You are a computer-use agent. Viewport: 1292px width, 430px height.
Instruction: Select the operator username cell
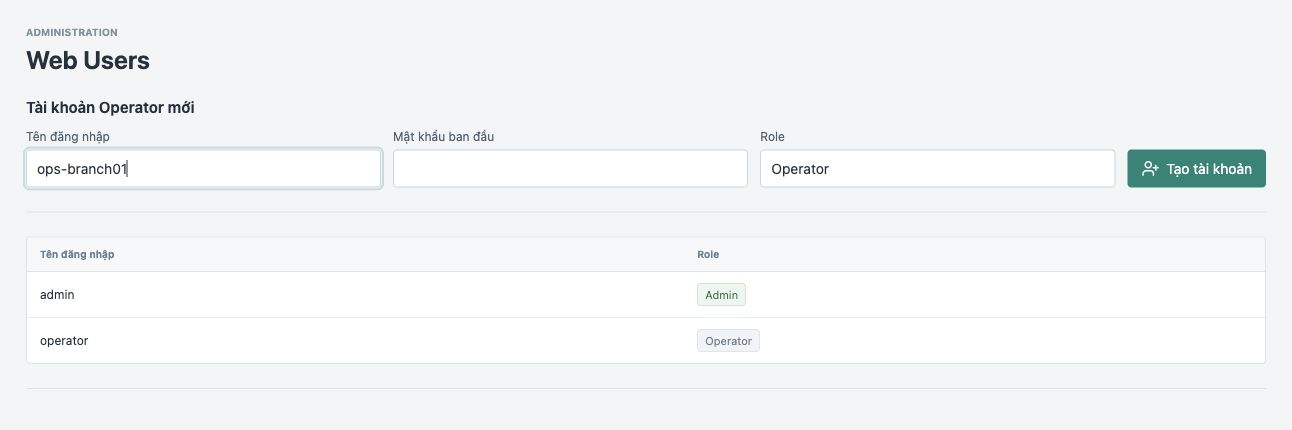tap(64, 341)
